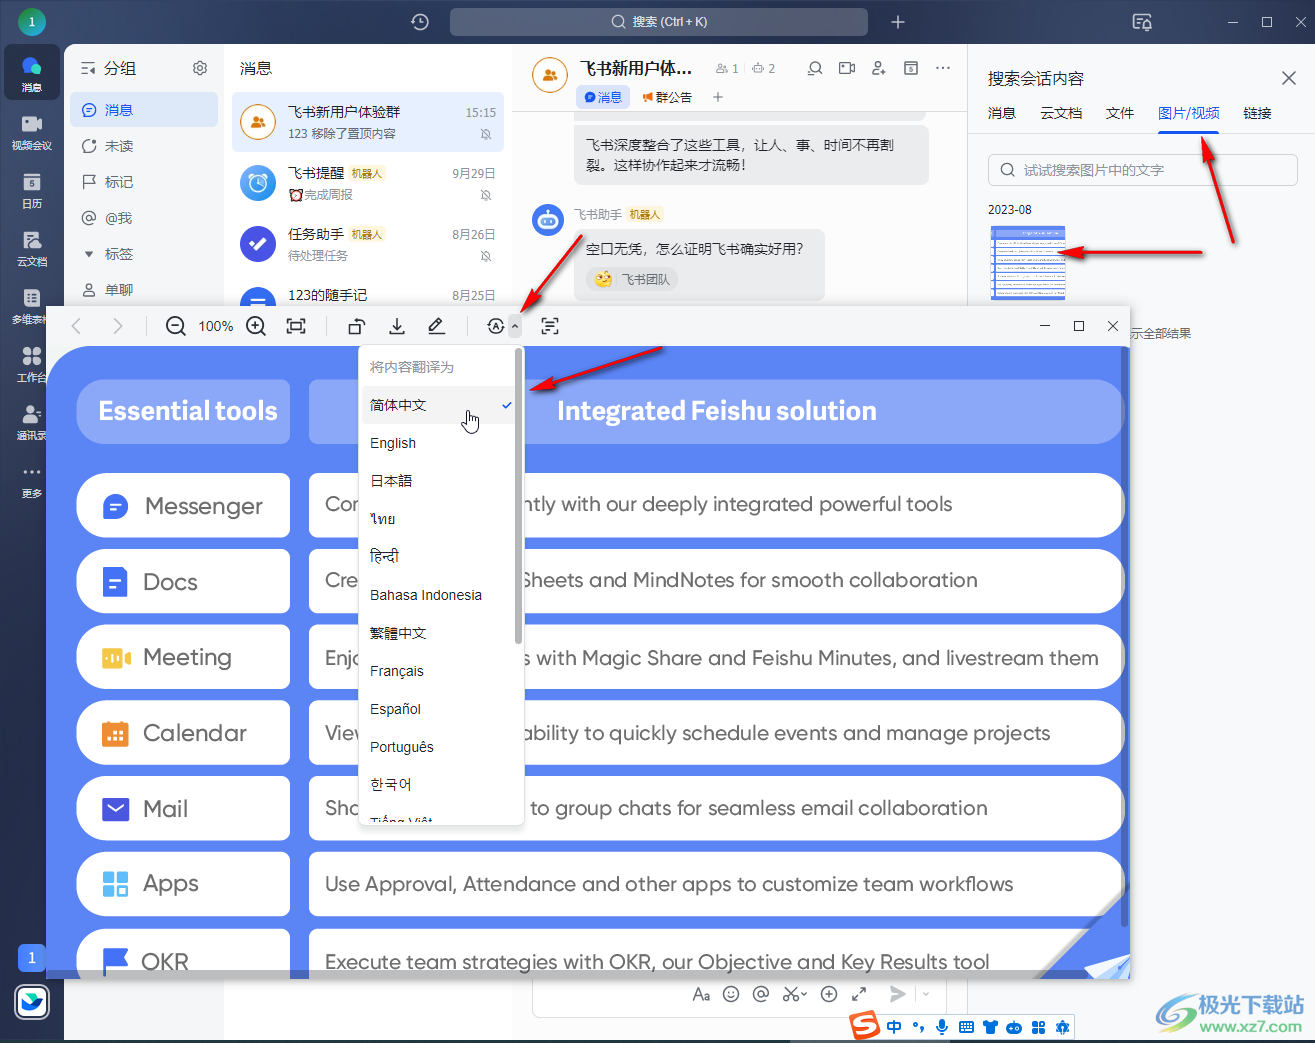Open Group Announcement tab in chat

click(667, 97)
